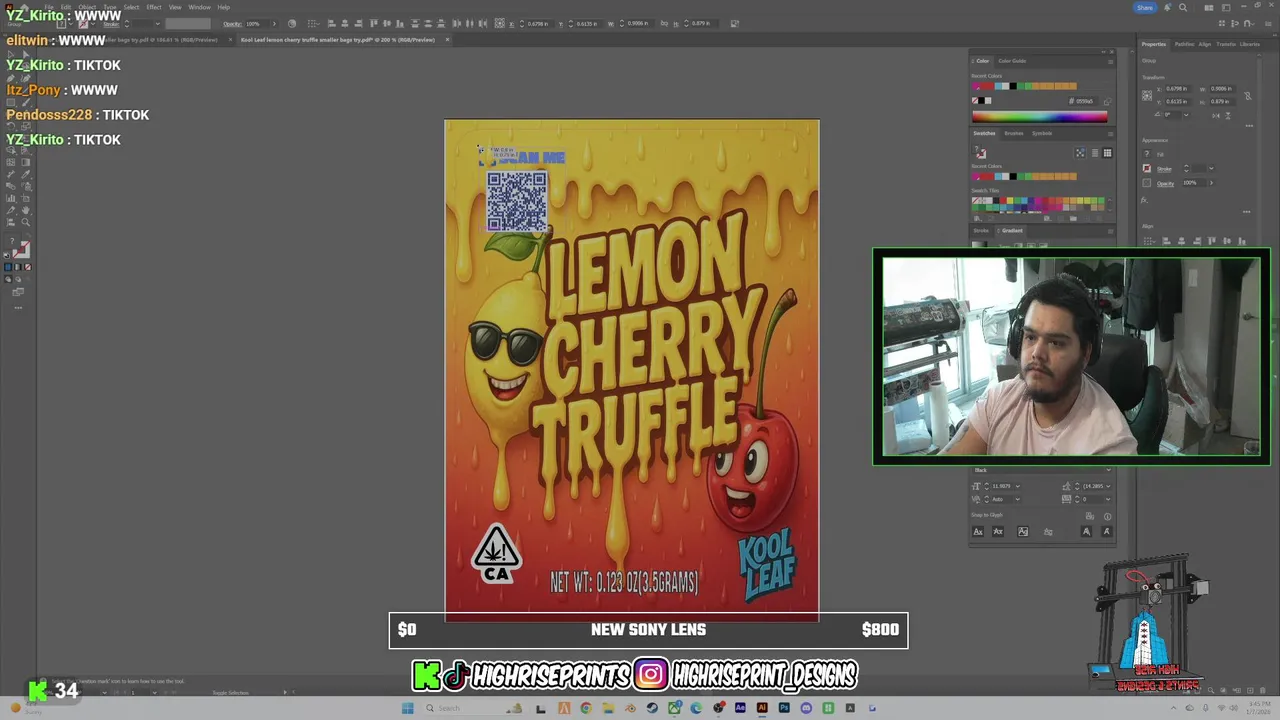Click the fill and stroke indicator in left toolbar
1280x720 pixels.
19,246
